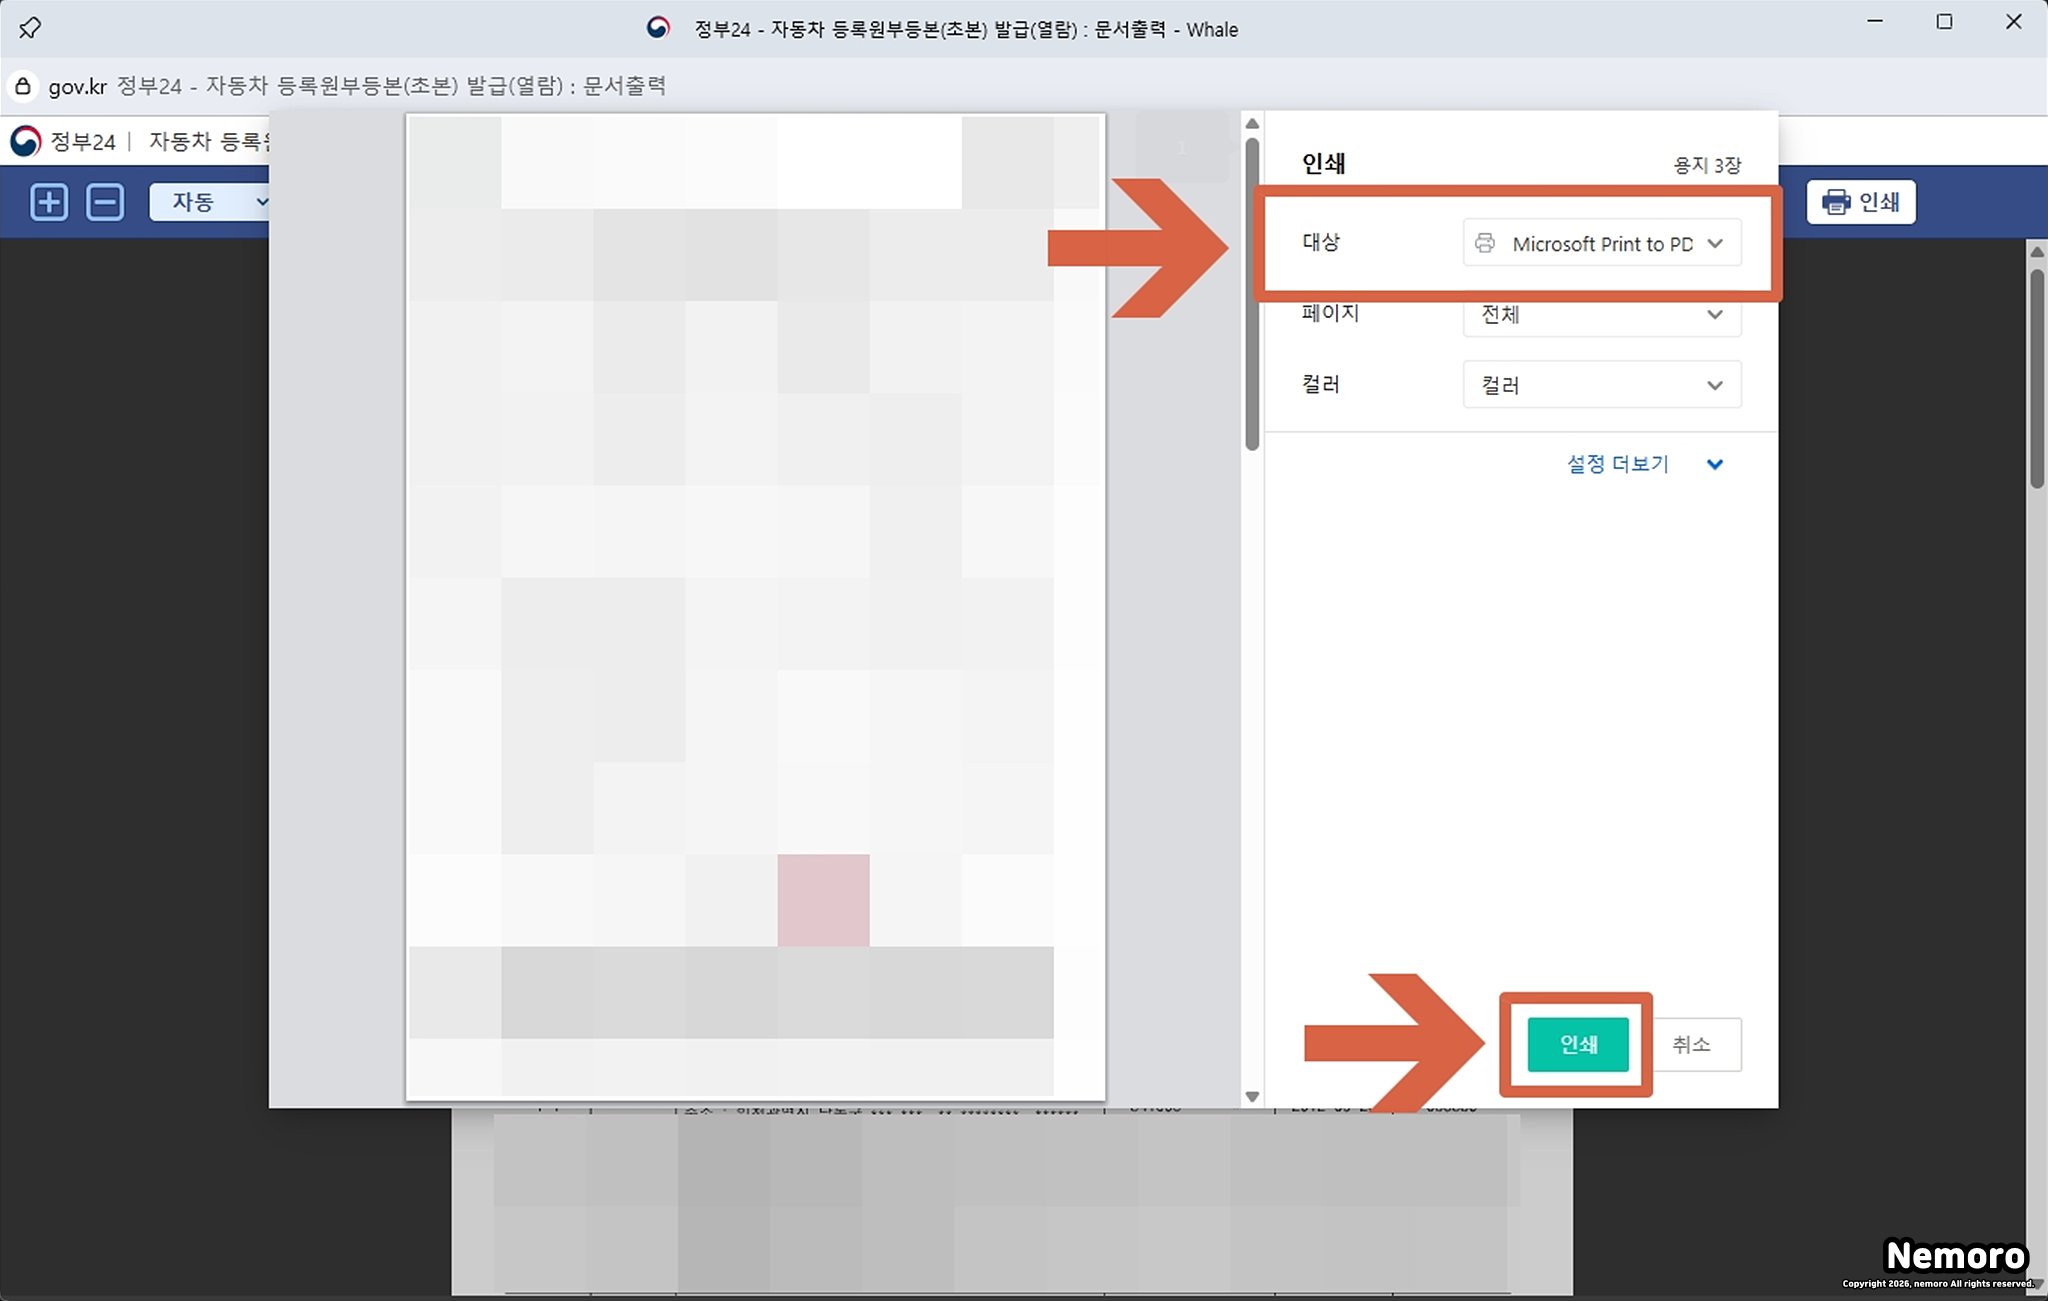Click the printer icon in 대상 field
2048x1301 pixels.
point(1485,243)
